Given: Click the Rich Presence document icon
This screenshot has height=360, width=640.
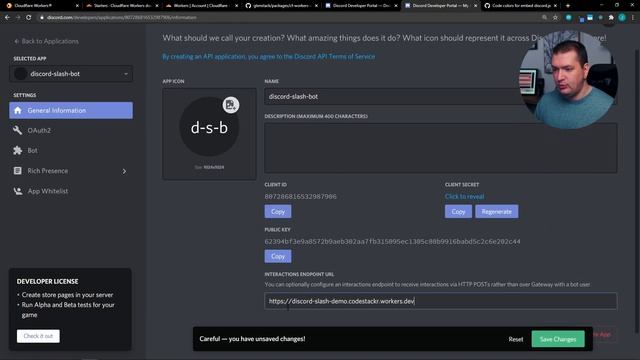Looking at the screenshot, I should point(18,171).
